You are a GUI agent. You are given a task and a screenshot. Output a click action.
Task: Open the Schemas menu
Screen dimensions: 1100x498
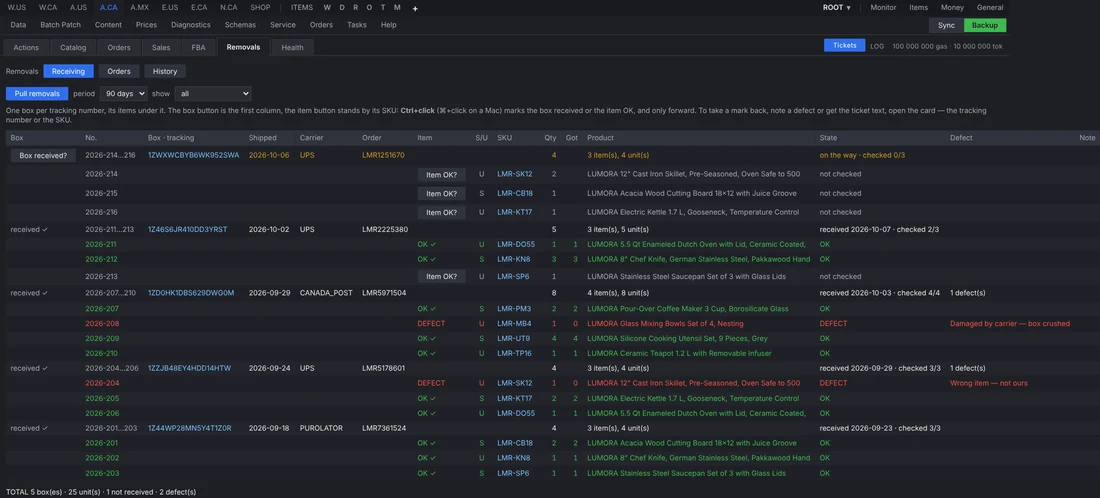tap(240, 25)
